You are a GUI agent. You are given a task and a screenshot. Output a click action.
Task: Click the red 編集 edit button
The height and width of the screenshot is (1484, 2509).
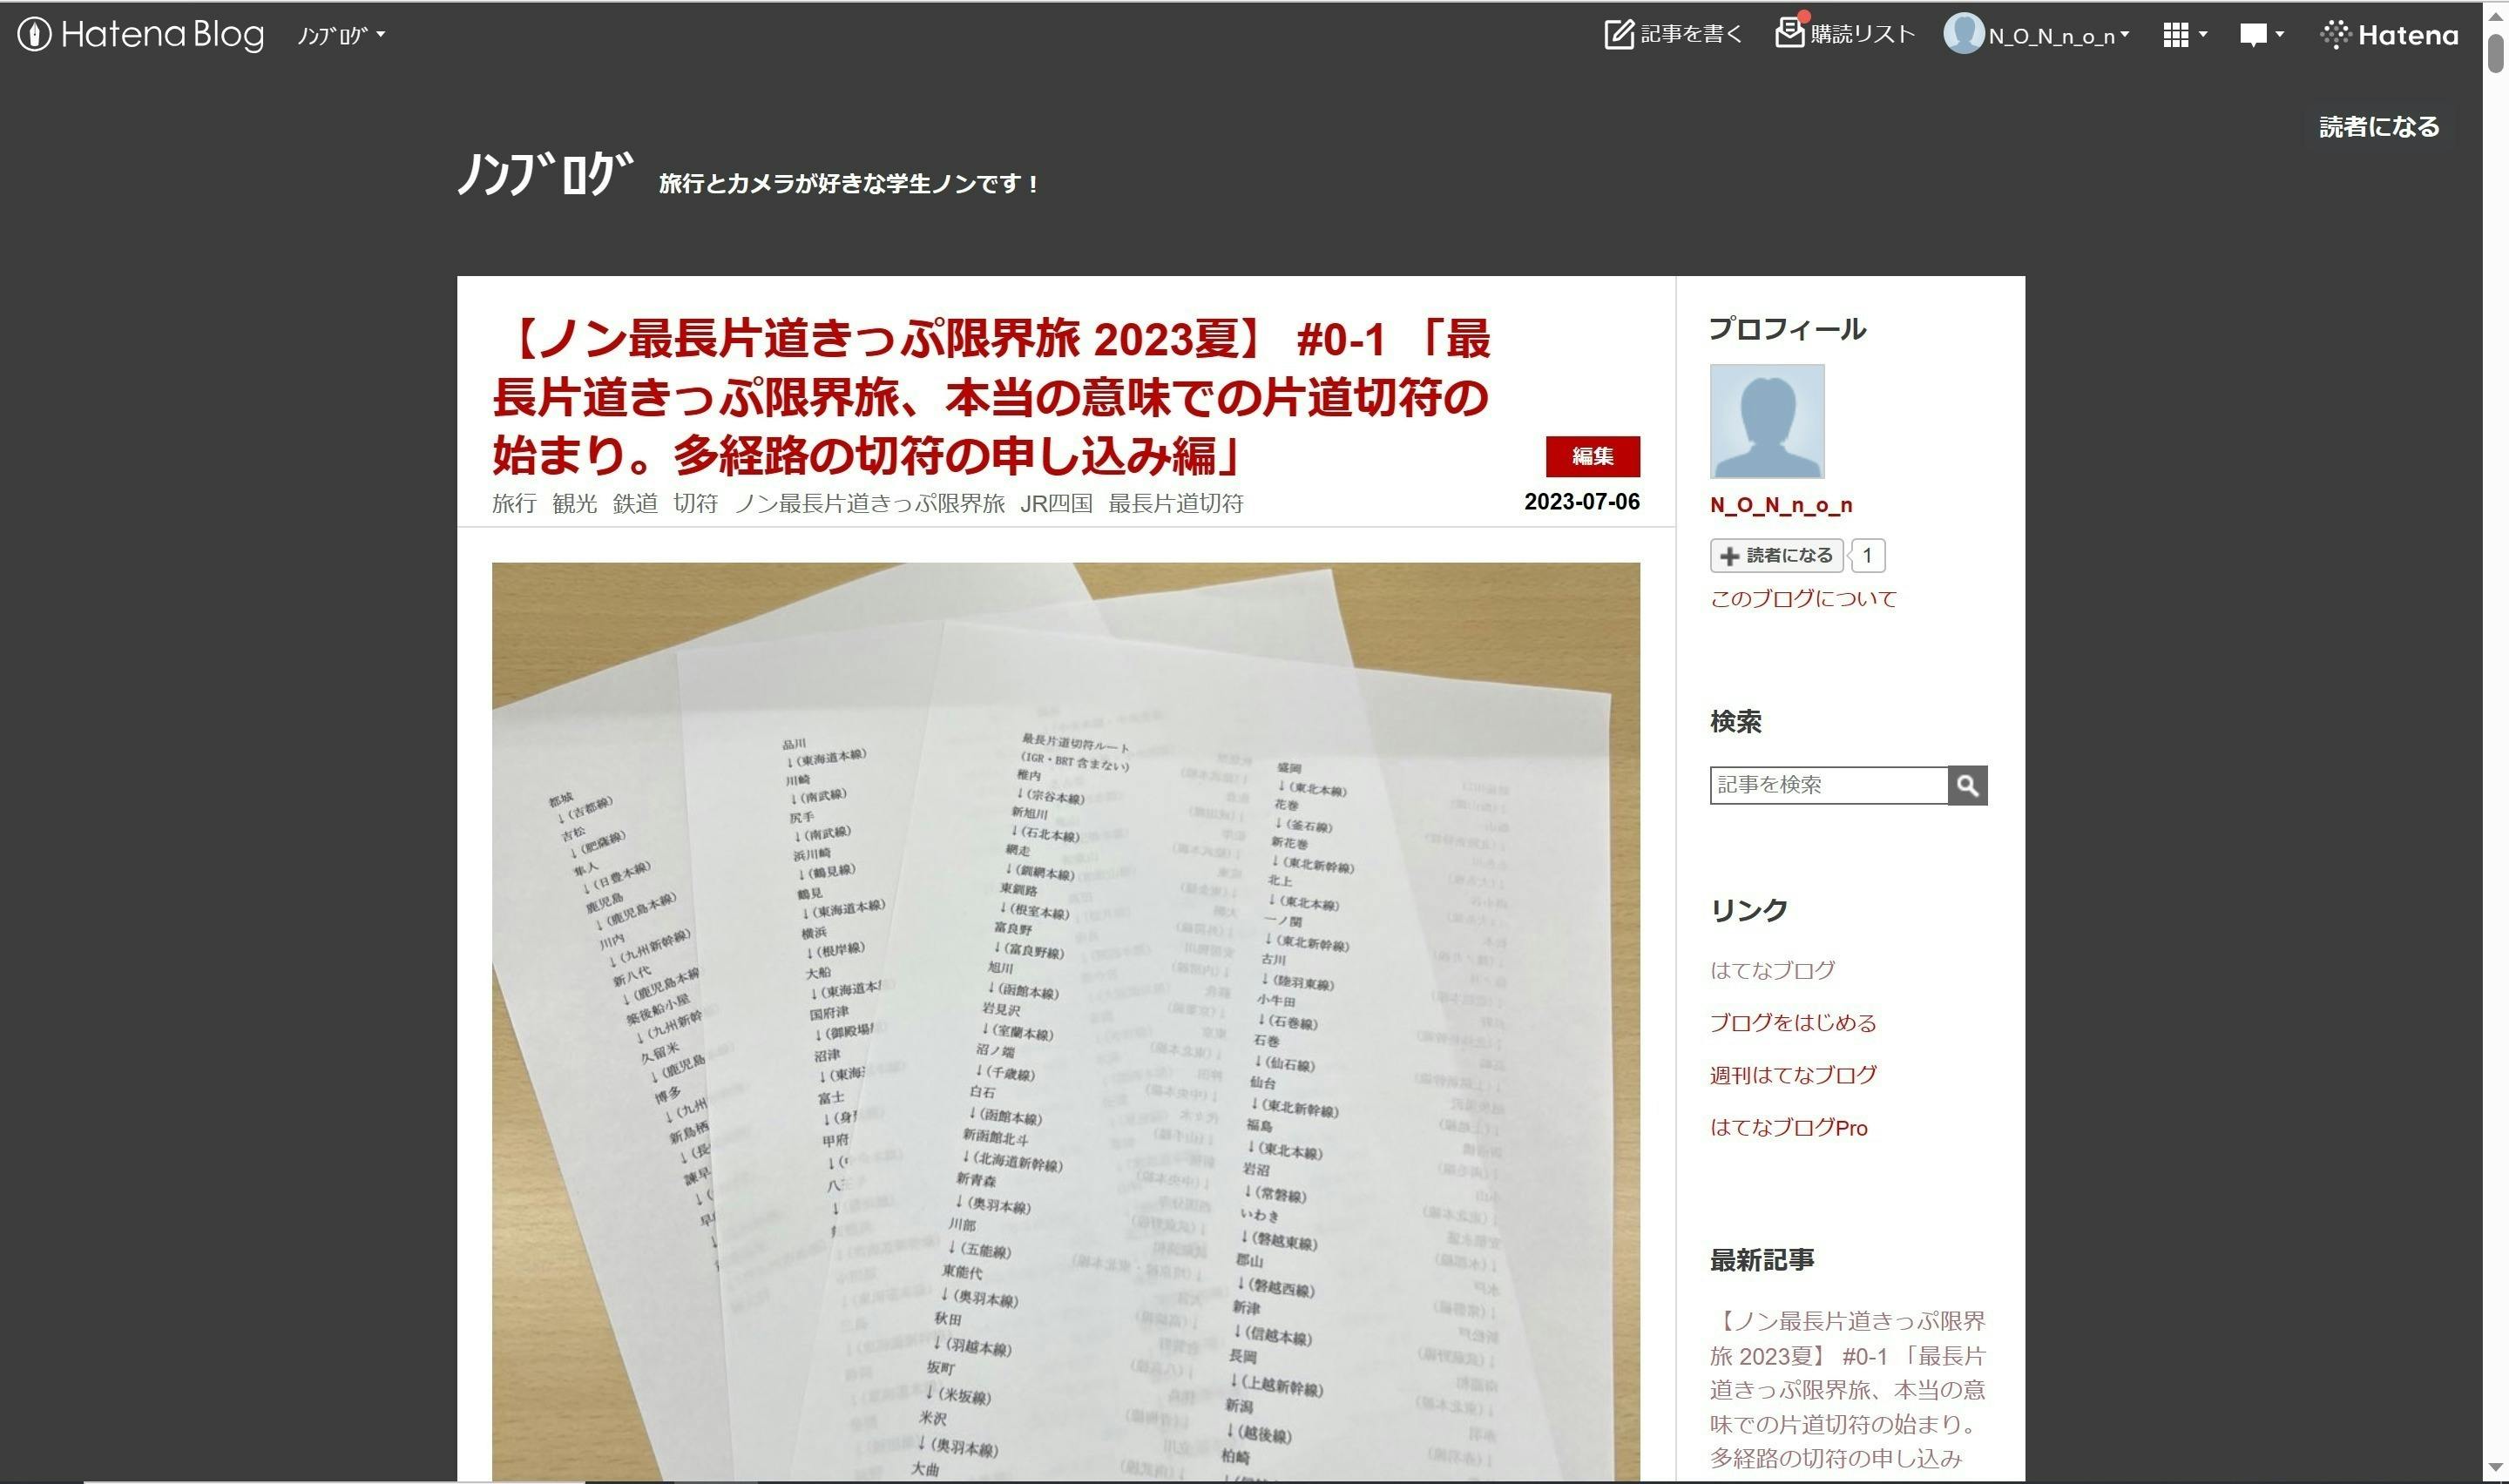[x=1592, y=456]
